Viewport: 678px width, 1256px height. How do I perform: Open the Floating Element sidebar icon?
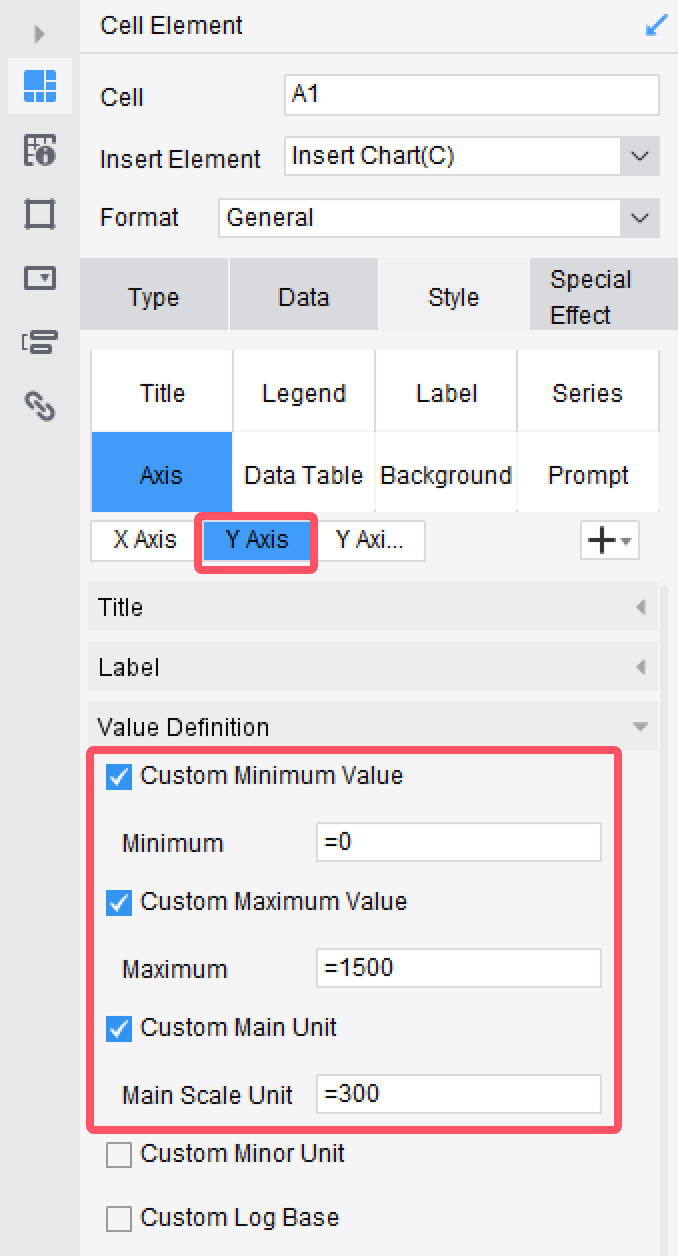pyautogui.click(x=40, y=215)
